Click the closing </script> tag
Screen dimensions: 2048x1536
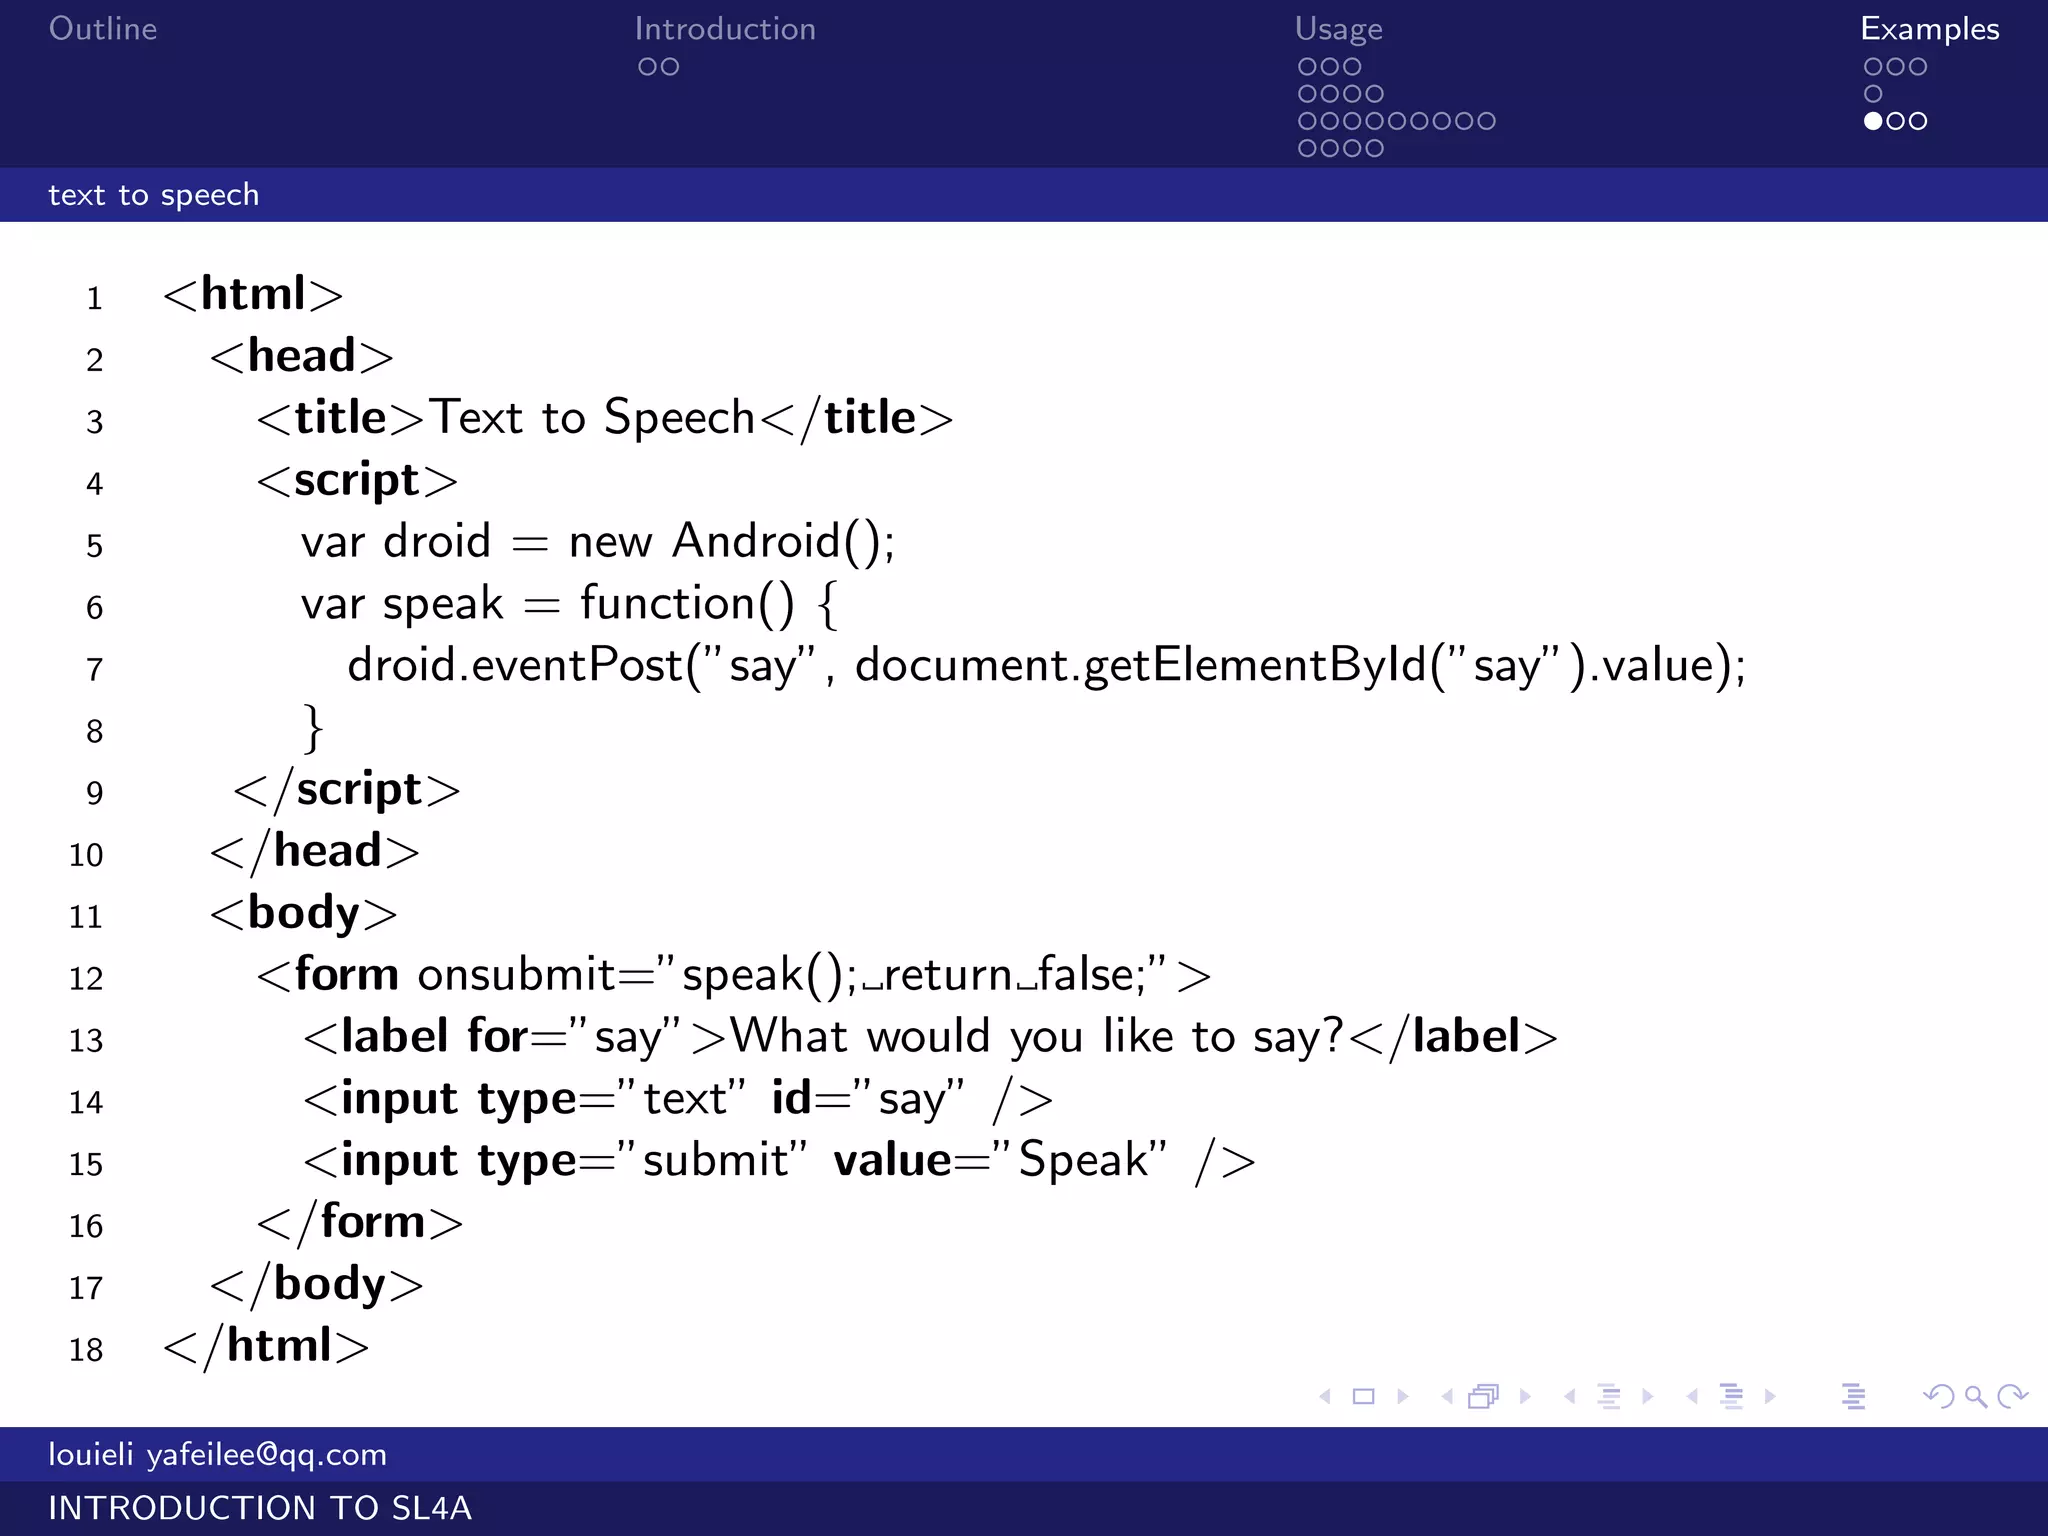coord(347,790)
